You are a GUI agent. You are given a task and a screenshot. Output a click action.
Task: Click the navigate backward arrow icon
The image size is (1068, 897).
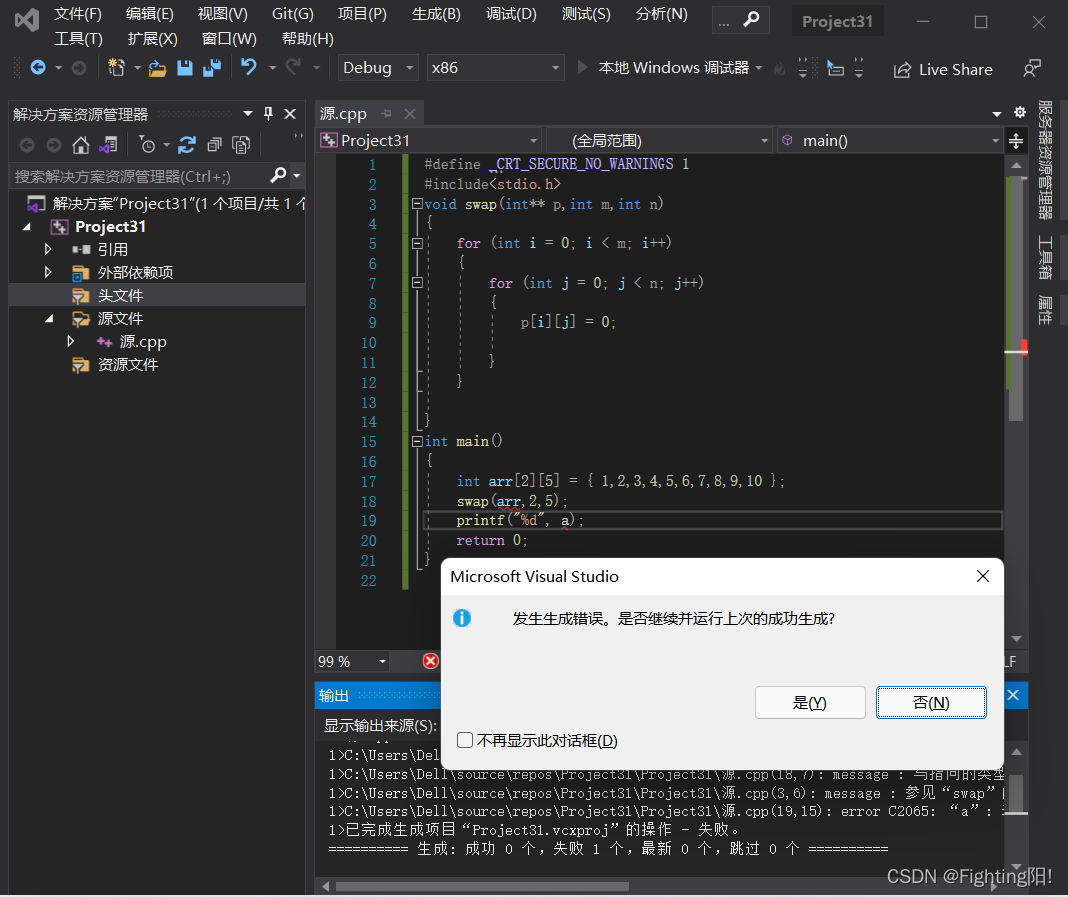coord(38,67)
